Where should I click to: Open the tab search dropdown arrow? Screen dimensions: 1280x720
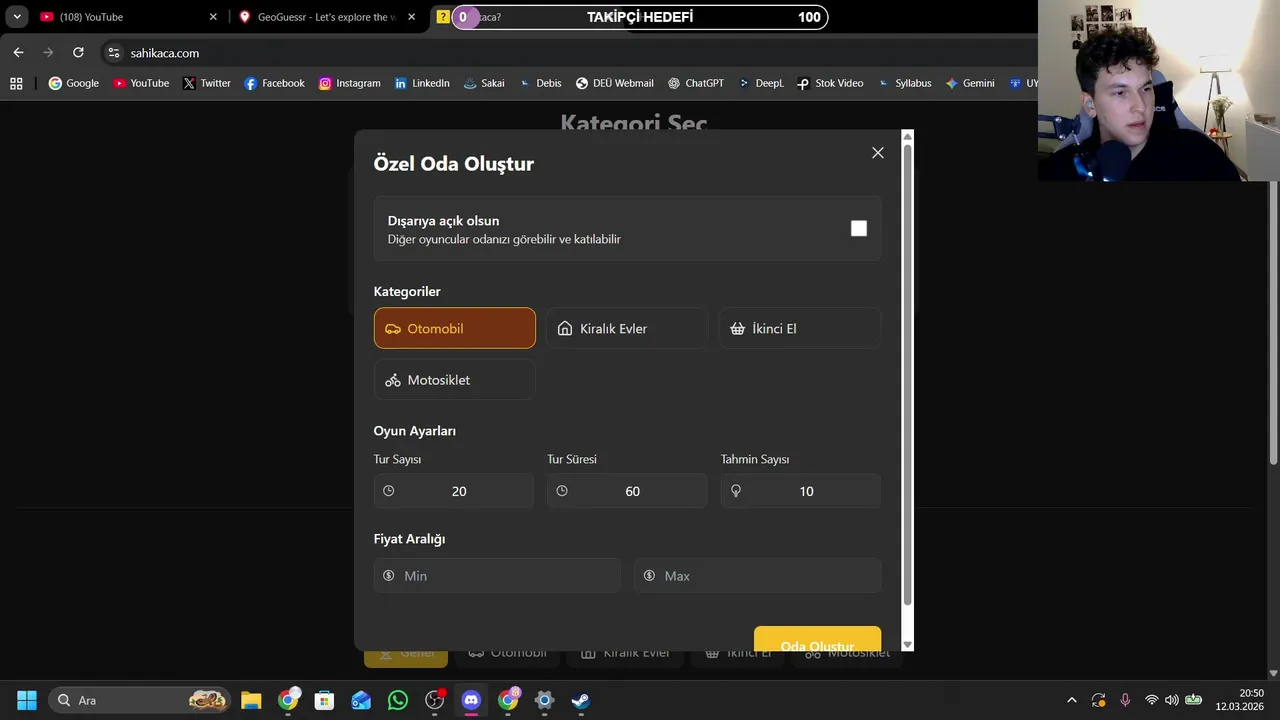[17, 17]
